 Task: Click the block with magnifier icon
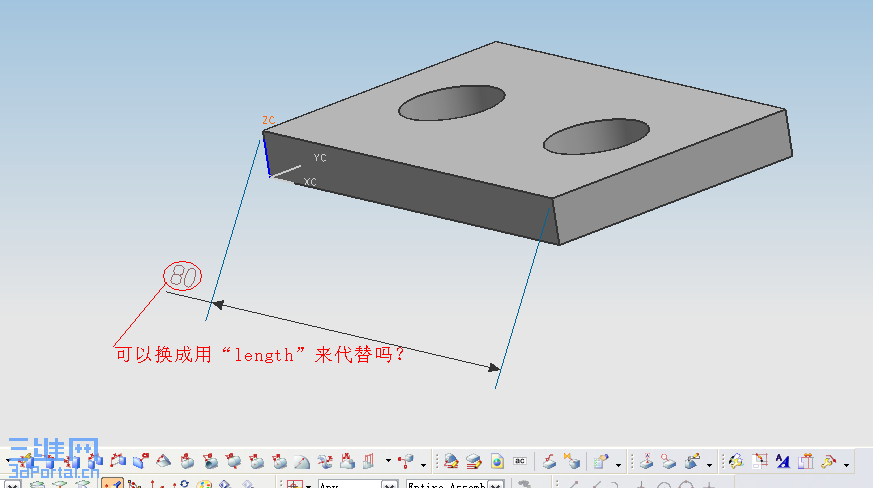click(669, 461)
